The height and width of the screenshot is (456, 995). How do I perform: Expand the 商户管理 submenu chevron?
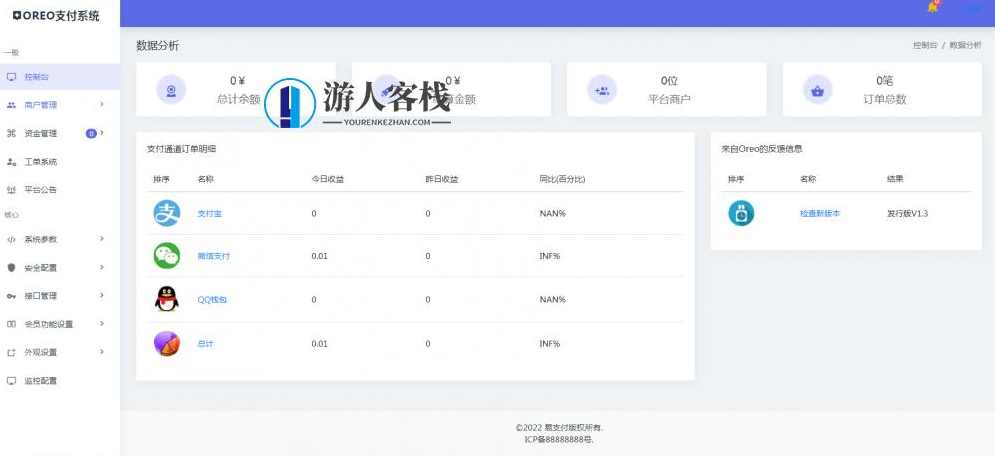[x=102, y=104]
